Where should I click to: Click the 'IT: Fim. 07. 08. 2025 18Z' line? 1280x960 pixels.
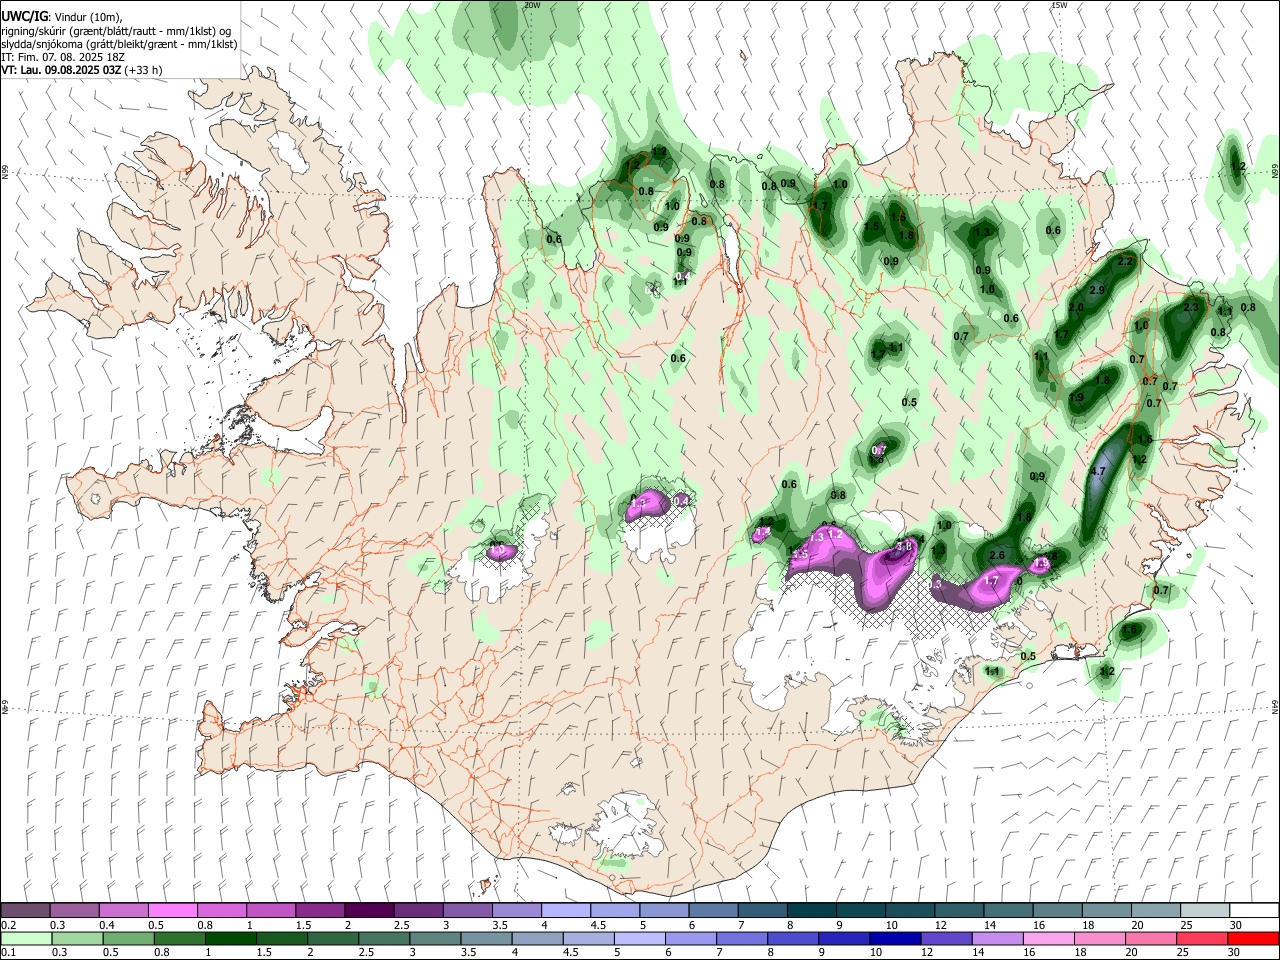pos(63,57)
